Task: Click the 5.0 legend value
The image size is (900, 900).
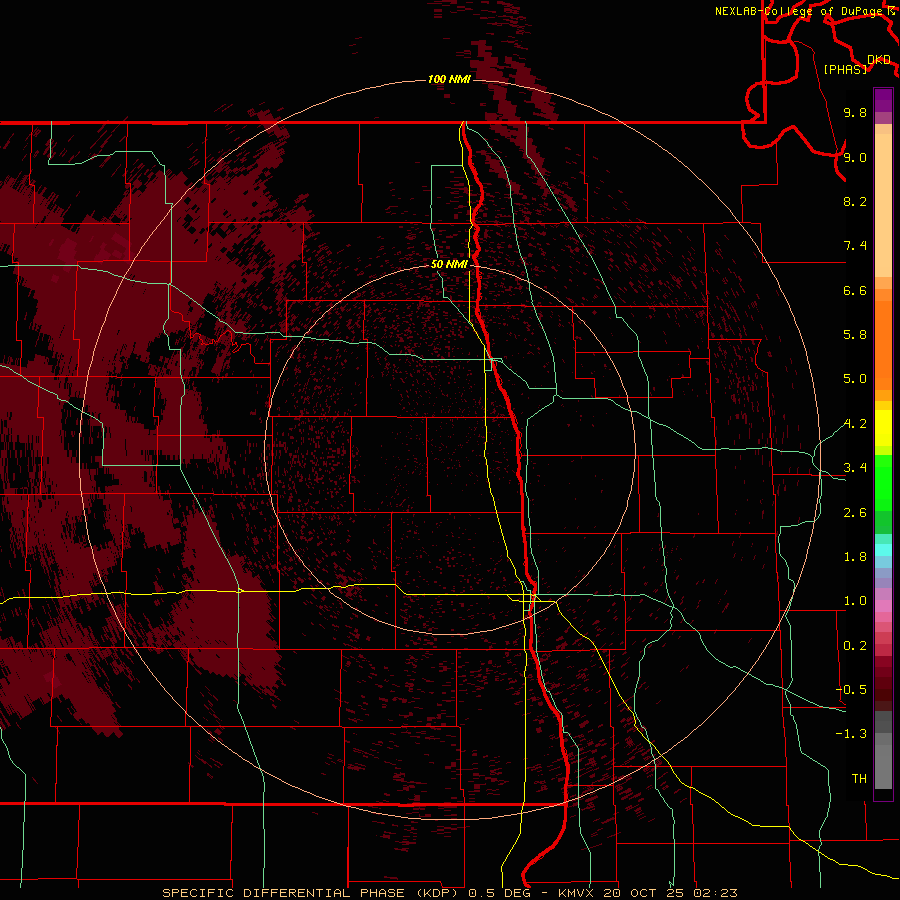Action: click(x=855, y=379)
